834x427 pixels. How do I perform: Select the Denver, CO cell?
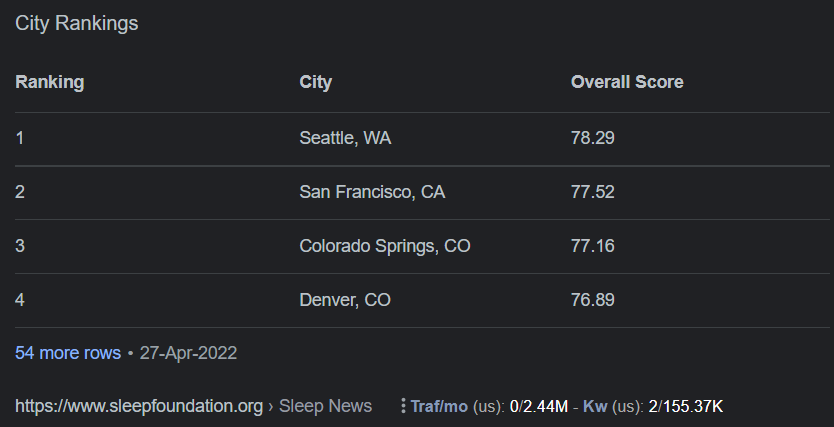click(345, 300)
